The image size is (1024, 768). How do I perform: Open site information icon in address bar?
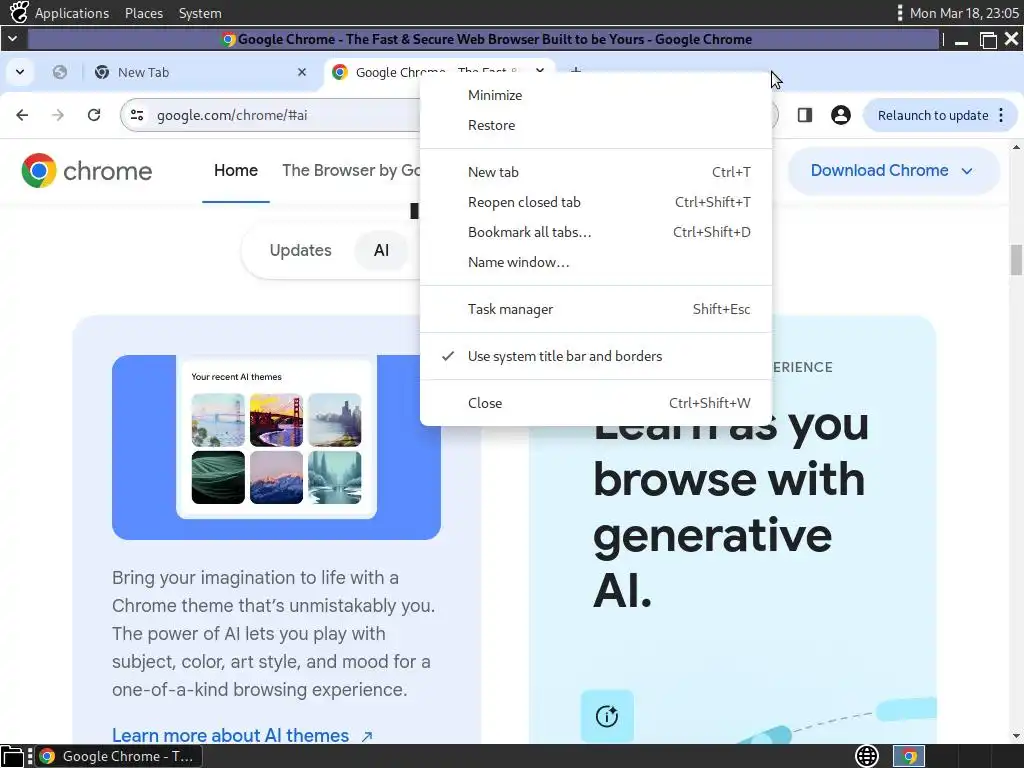pos(137,116)
